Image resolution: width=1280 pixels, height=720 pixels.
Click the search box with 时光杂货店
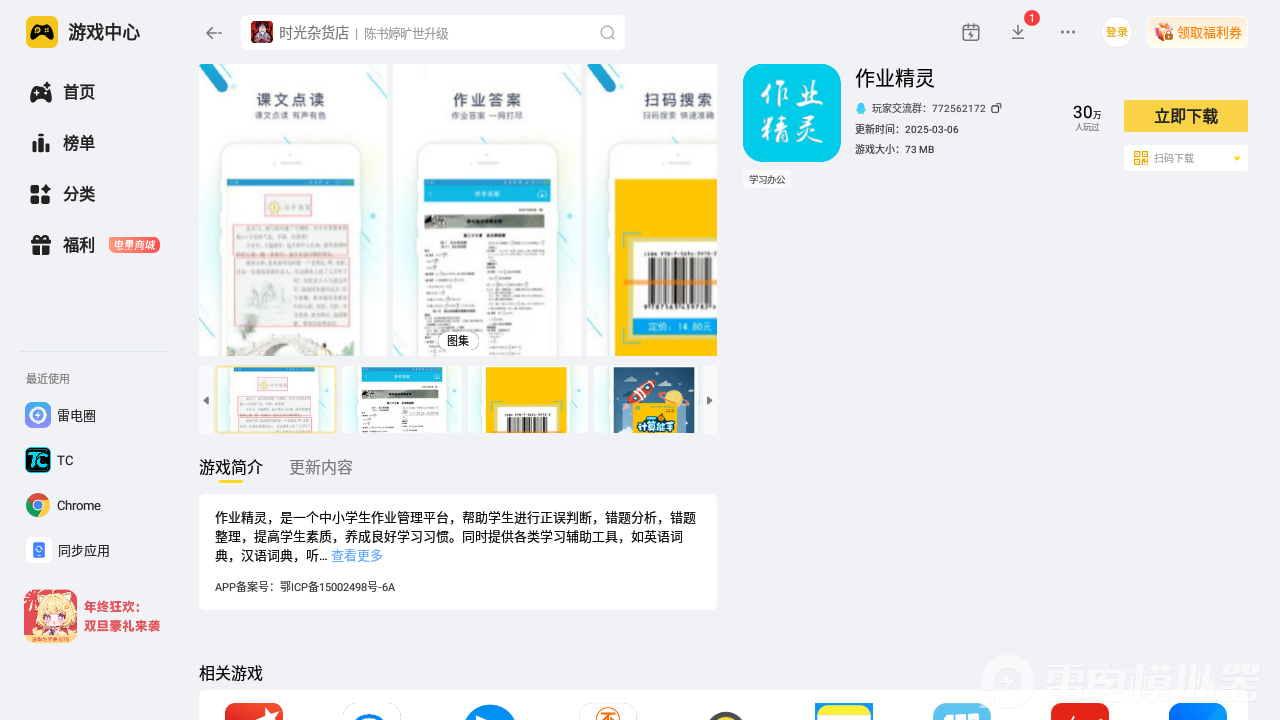433,33
